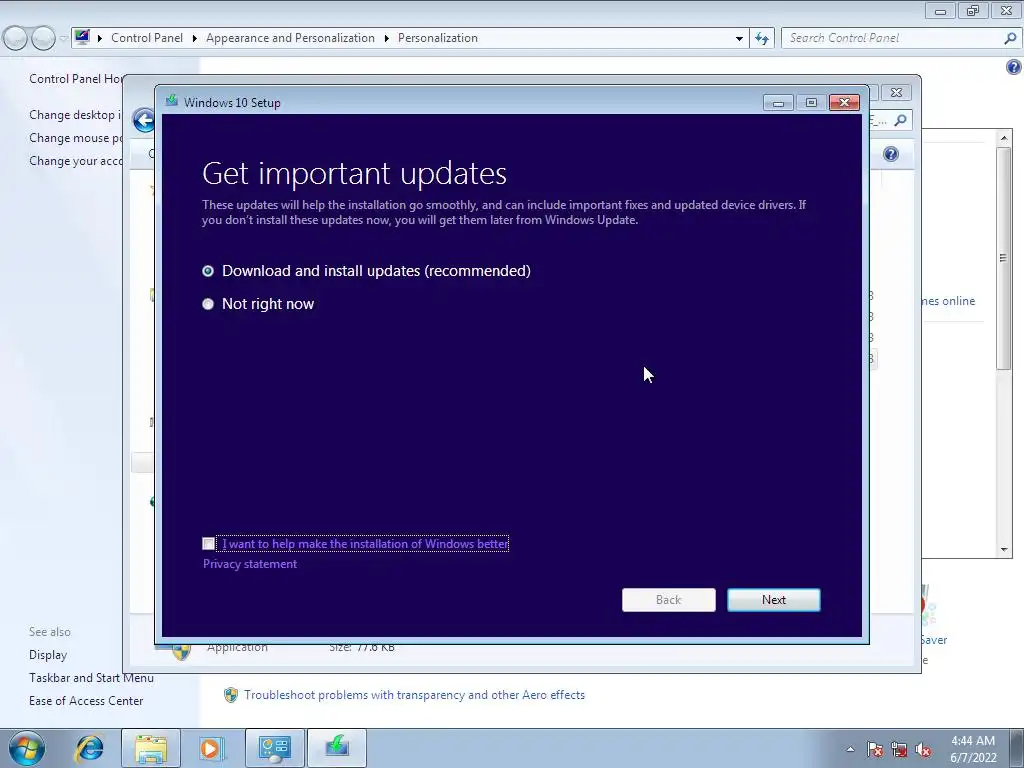This screenshot has width=1024, height=768.
Task: Minimize the Windows 10 Setup window
Action: click(x=778, y=103)
